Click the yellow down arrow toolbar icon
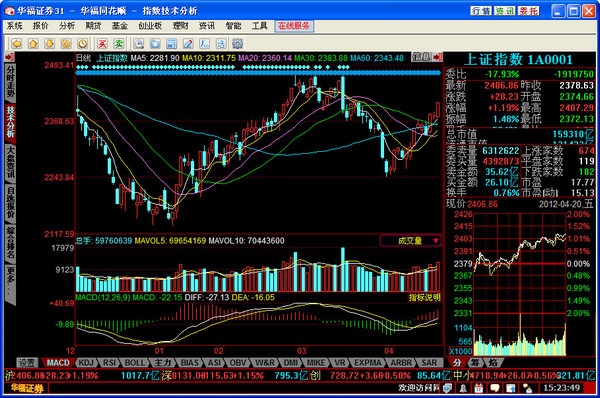Screen dimensions: 600x398 50,44
